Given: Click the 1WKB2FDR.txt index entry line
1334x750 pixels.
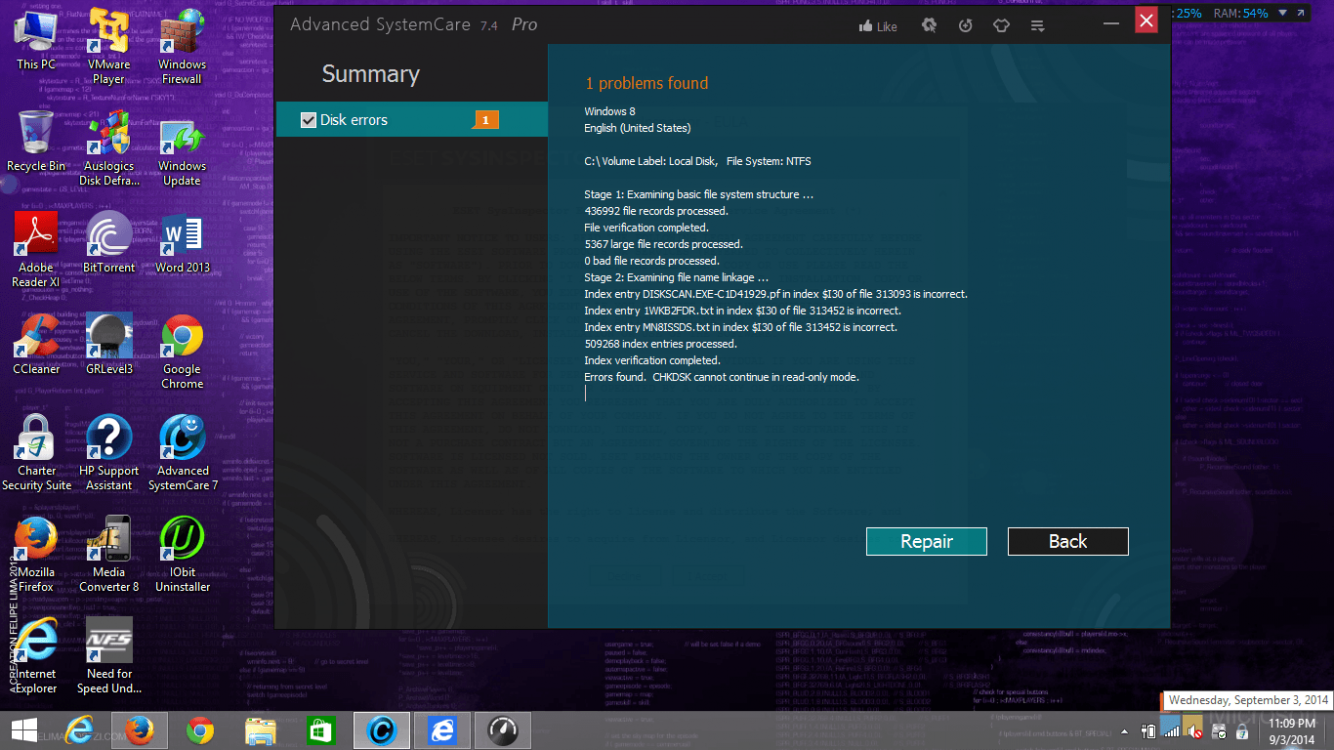Looking at the screenshot, I should click(x=742, y=311).
